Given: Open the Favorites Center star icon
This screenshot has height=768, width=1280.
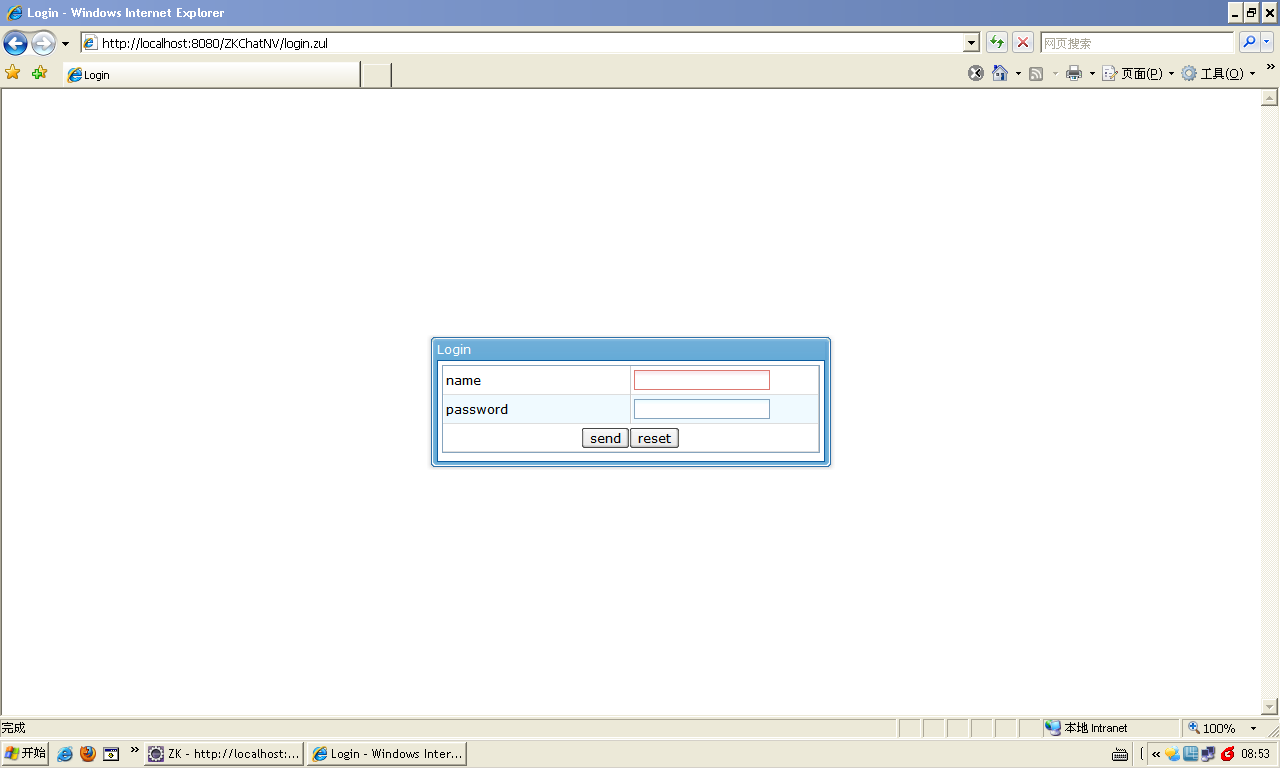Looking at the screenshot, I should [x=13, y=73].
